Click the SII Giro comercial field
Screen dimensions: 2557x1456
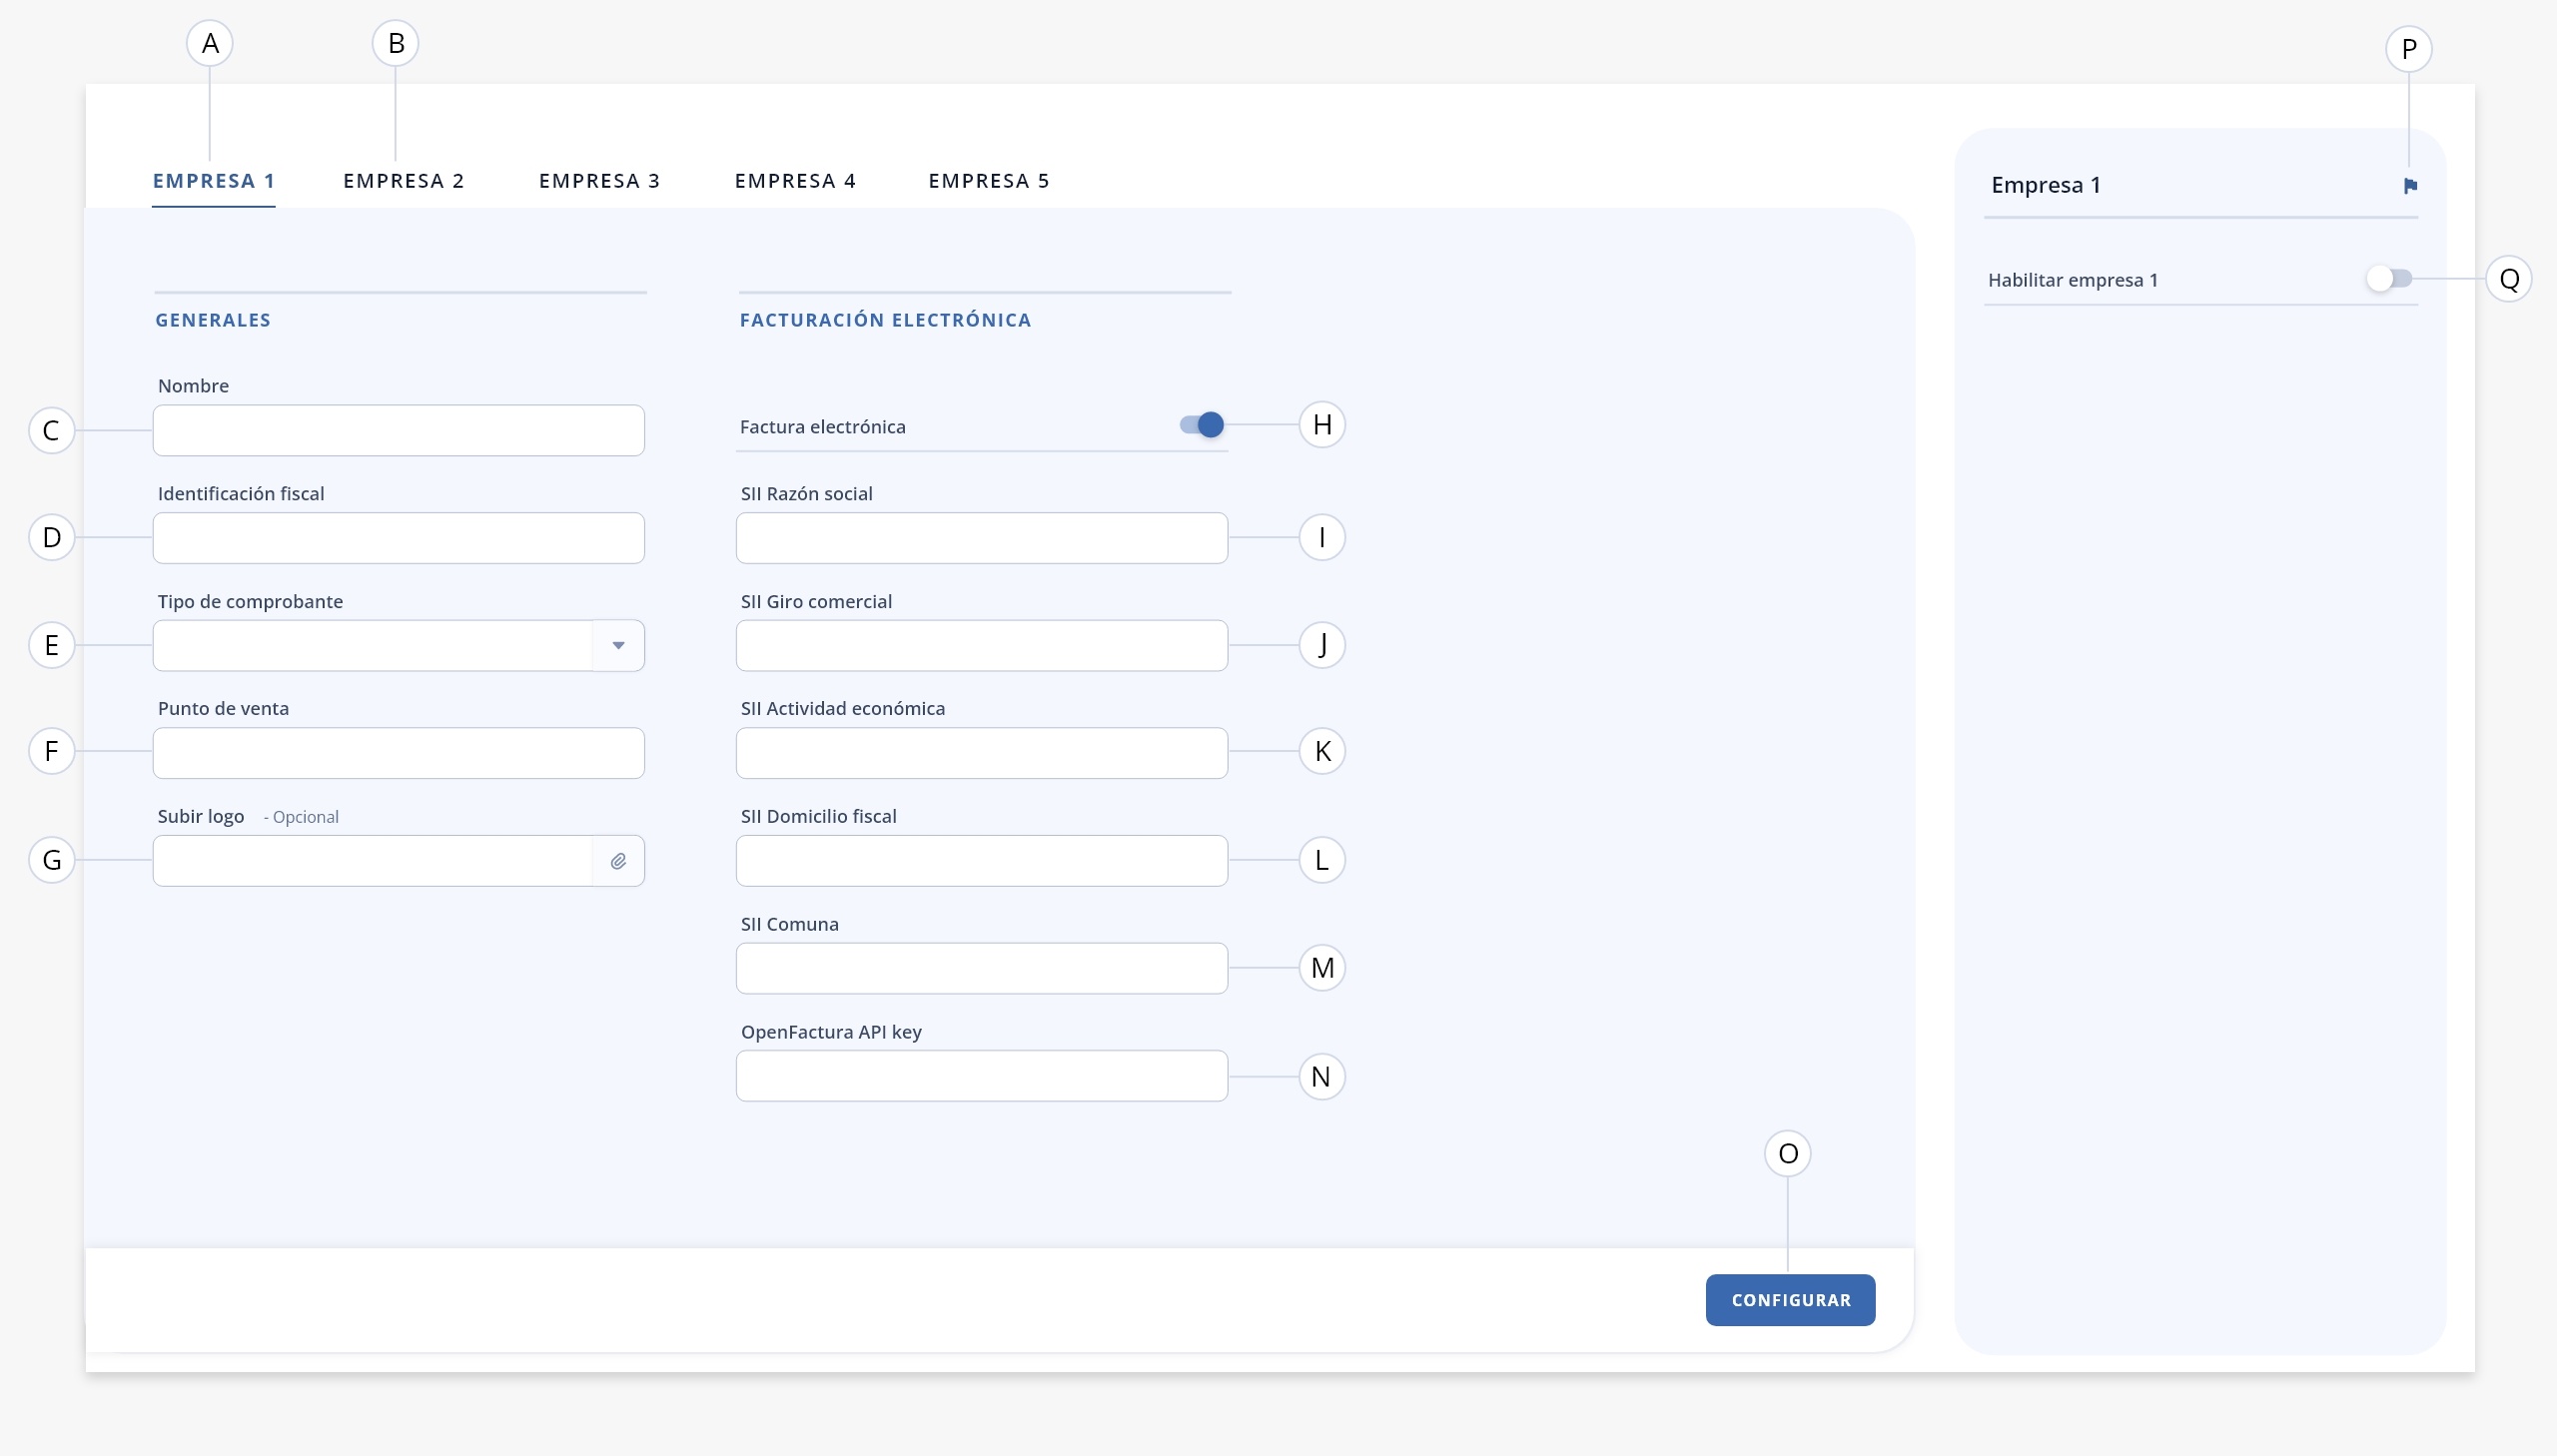[982, 646]
